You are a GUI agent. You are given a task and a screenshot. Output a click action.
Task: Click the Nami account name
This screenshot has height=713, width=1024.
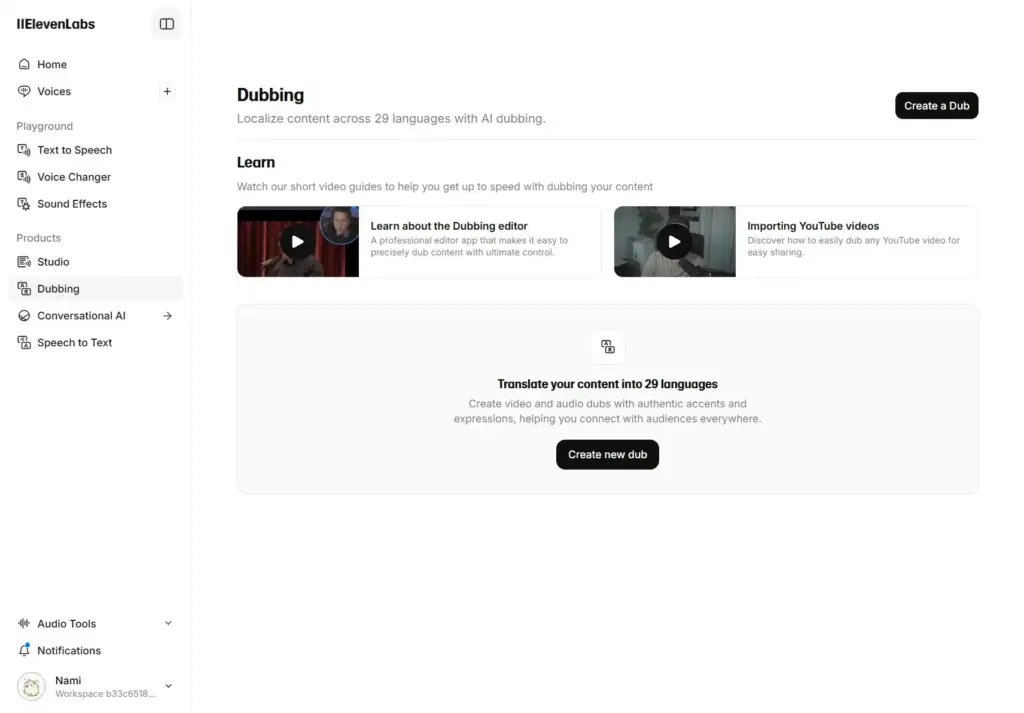coord(68,680)
